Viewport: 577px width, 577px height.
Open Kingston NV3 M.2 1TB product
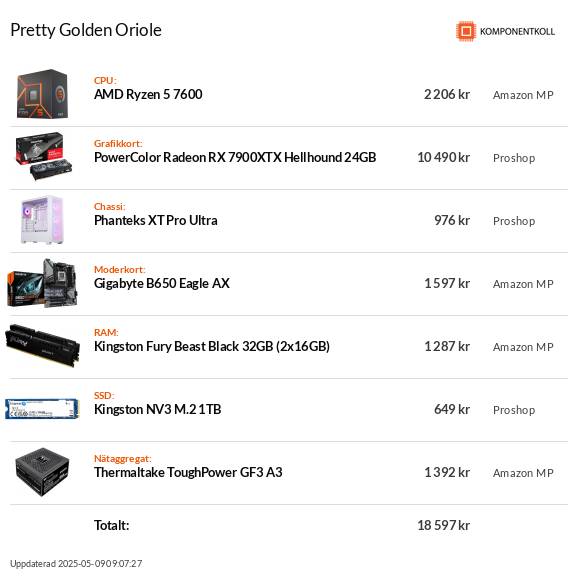pyautogui.click(x=158, y=410)
